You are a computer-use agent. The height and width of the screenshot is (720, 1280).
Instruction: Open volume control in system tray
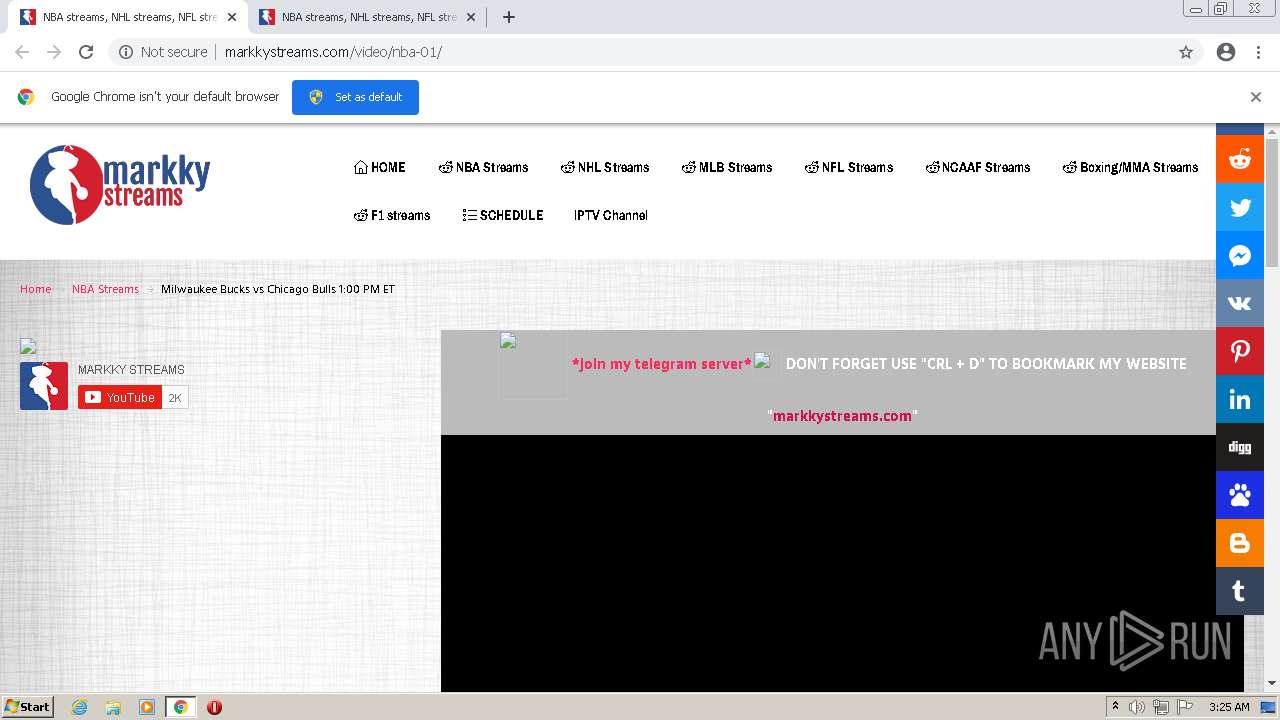point(1137,707)
